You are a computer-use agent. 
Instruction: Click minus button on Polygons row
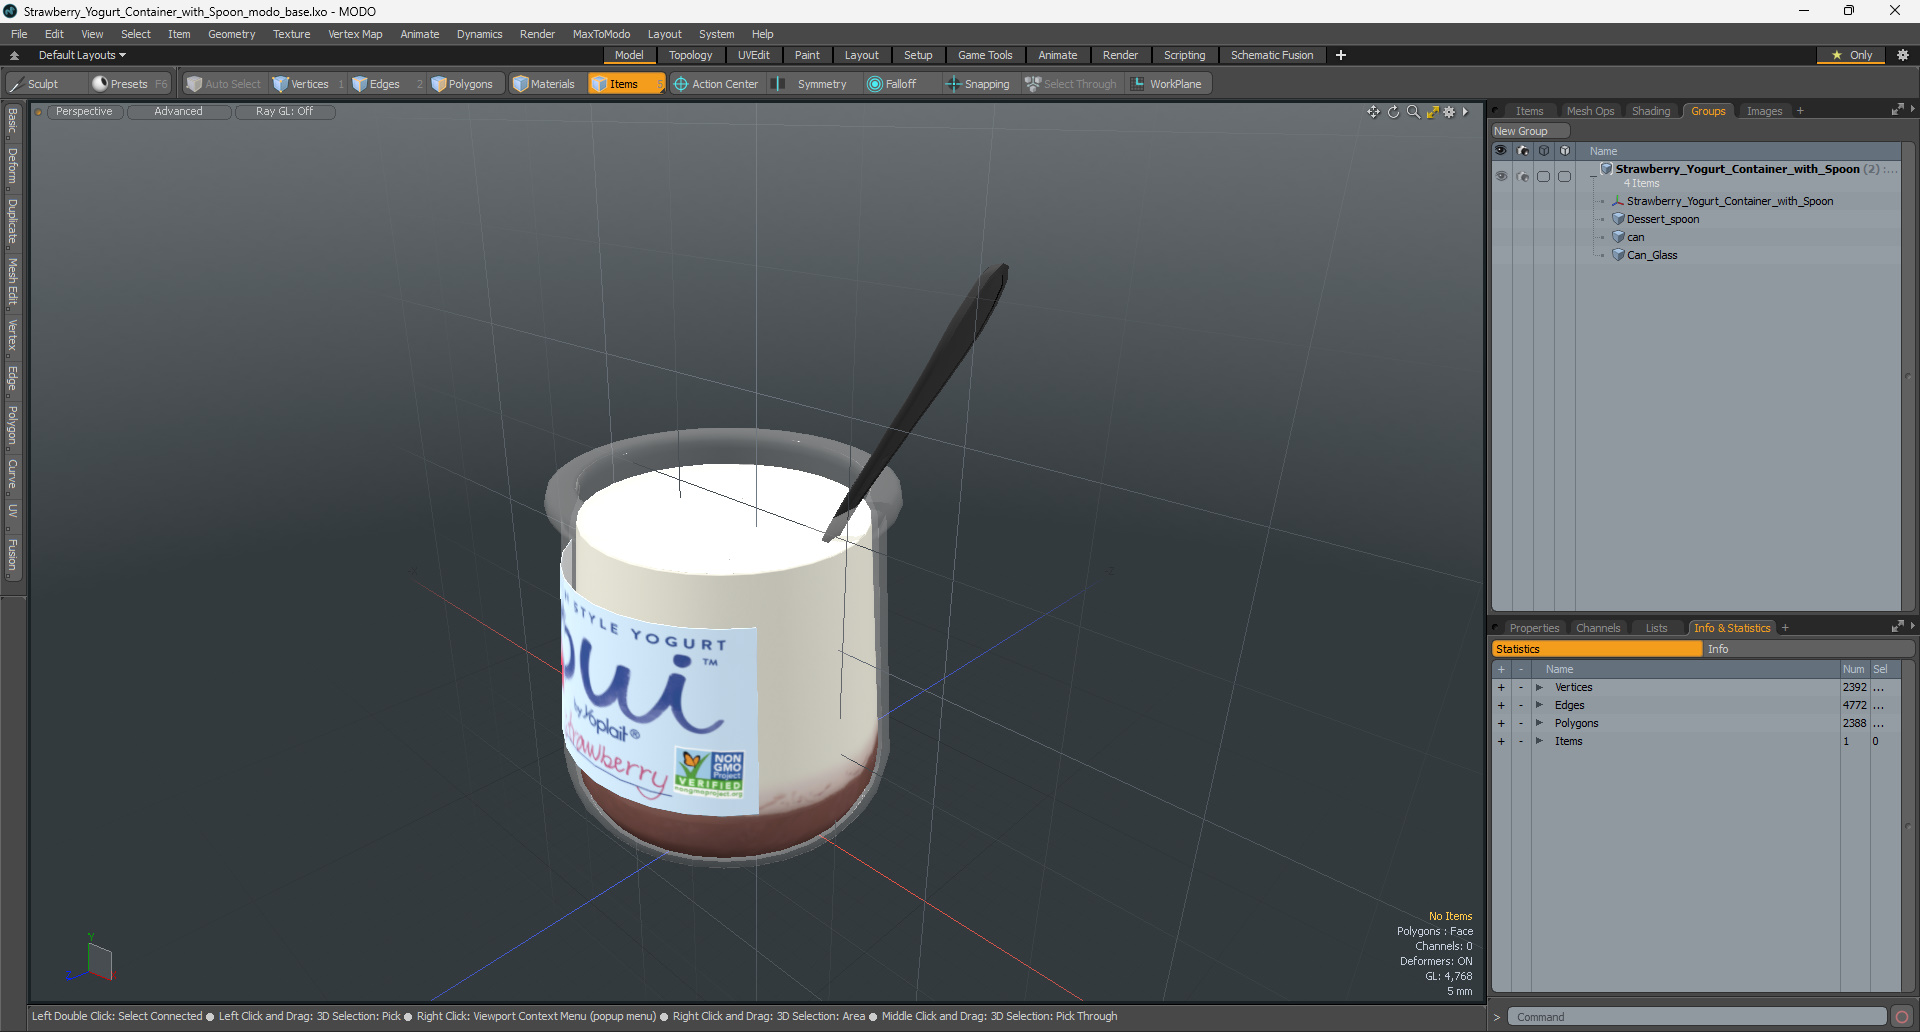click(x=1521, y=723)
